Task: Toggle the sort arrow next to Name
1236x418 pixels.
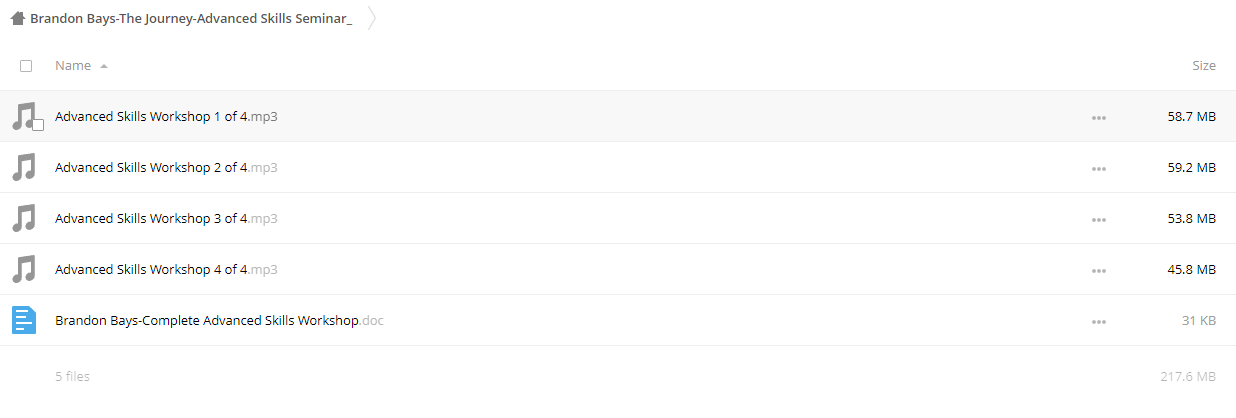Action: [104, 66]
